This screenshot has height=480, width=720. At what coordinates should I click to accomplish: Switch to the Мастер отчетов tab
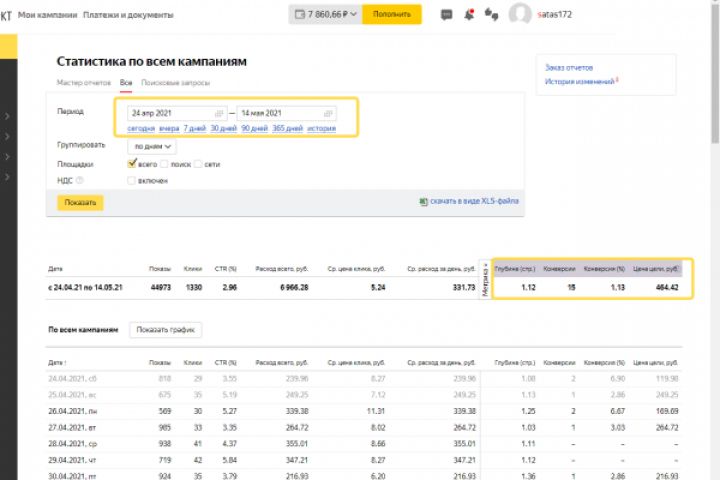click(84, 83)
